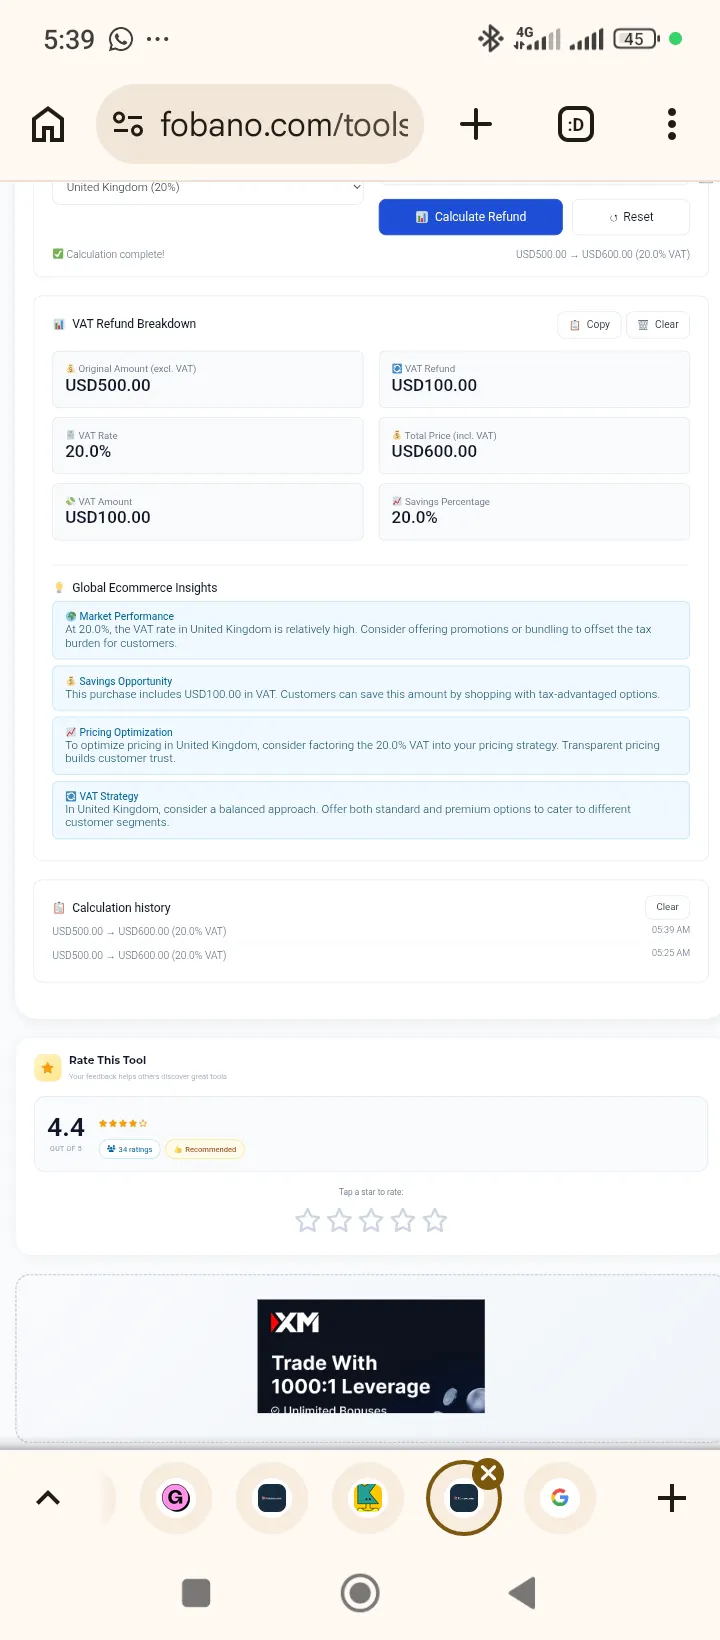Expand the bottom tab strip chevron
This screenshot has width=720, height=1640.
[48, 1497]
